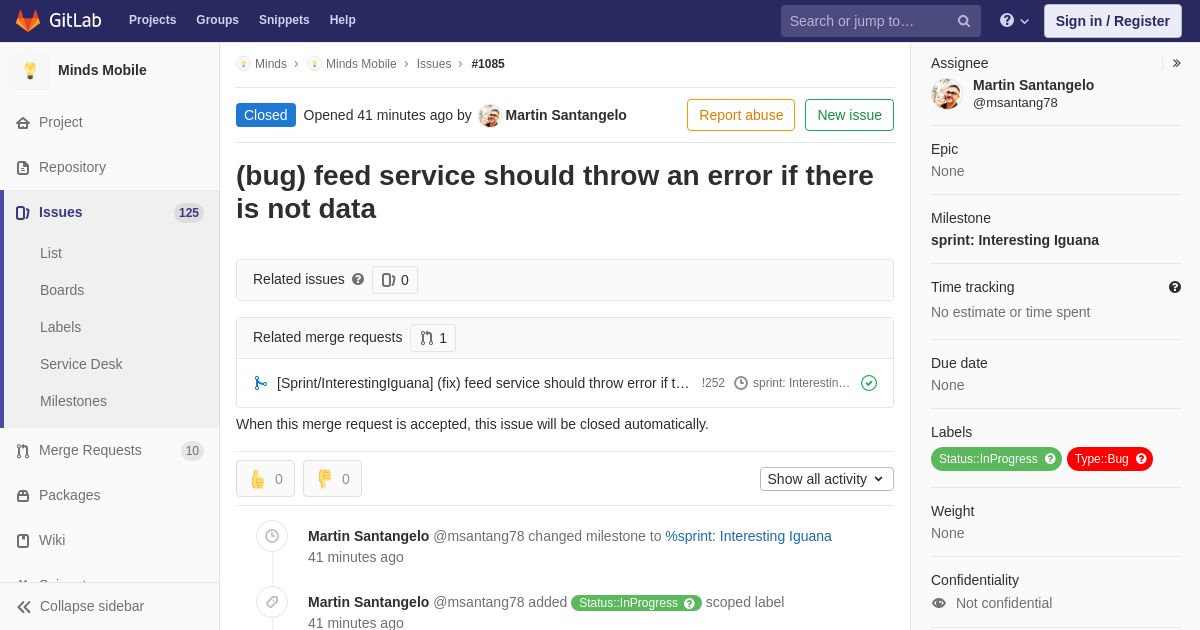Open Show all activity dropdown
The image size is (1200, 630).
click(x=827, y=479)
